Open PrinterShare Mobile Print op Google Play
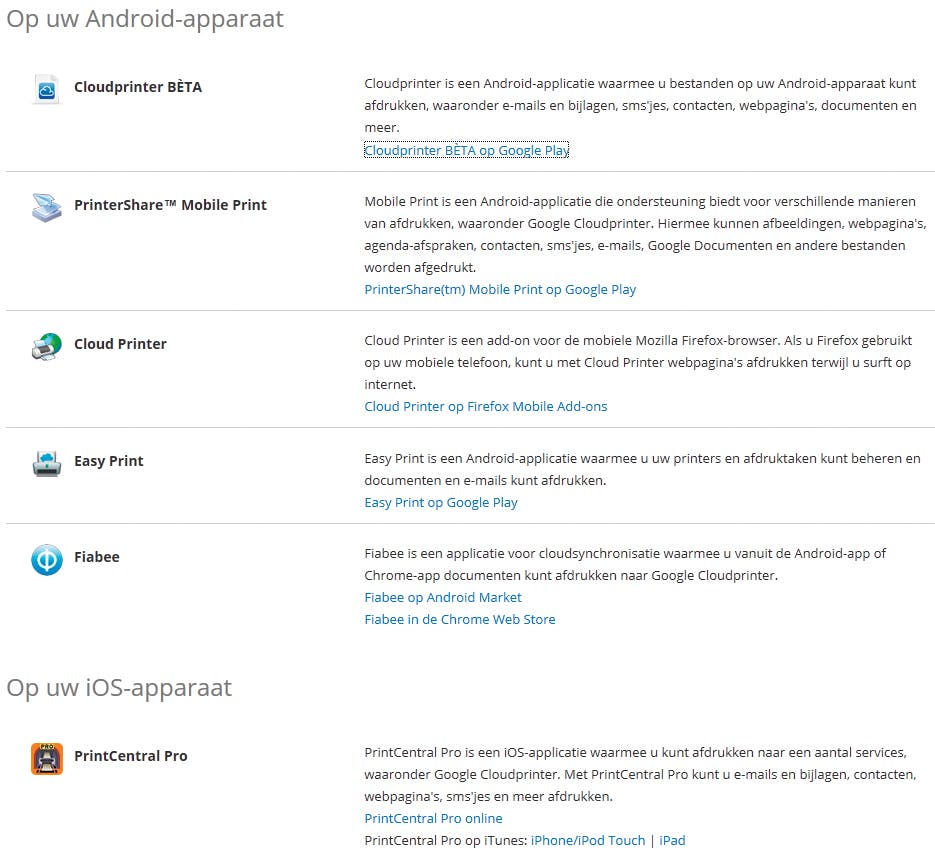The width and height of the screenshot is (935, 854). 500,290
